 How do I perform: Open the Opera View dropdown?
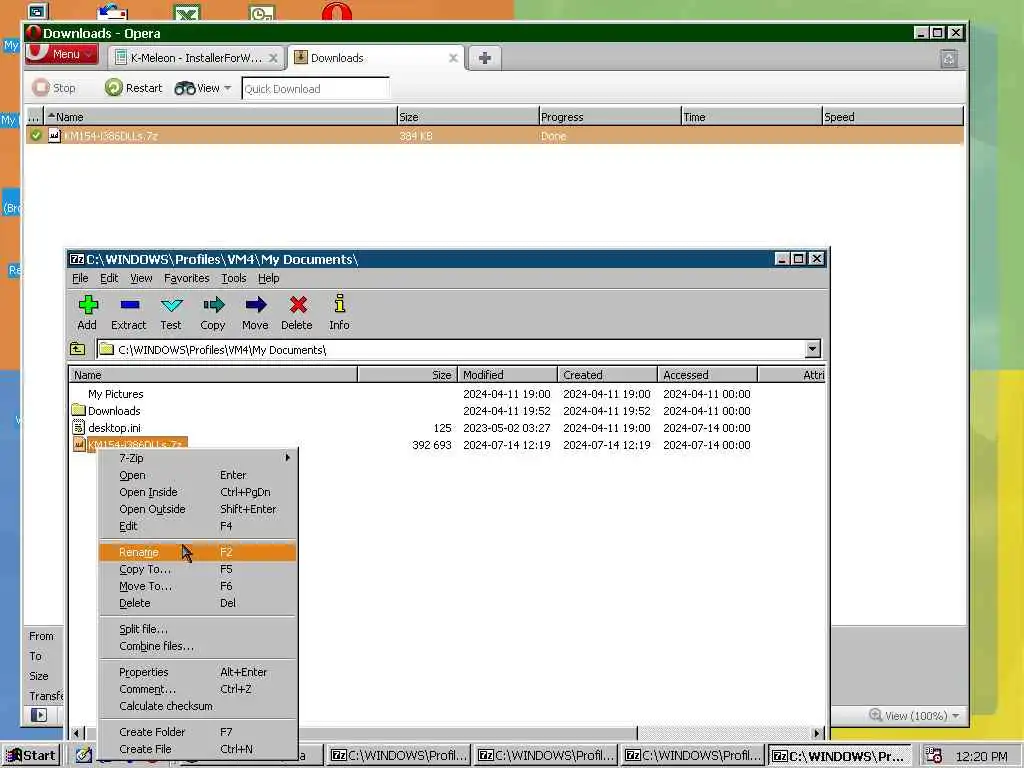202,88
